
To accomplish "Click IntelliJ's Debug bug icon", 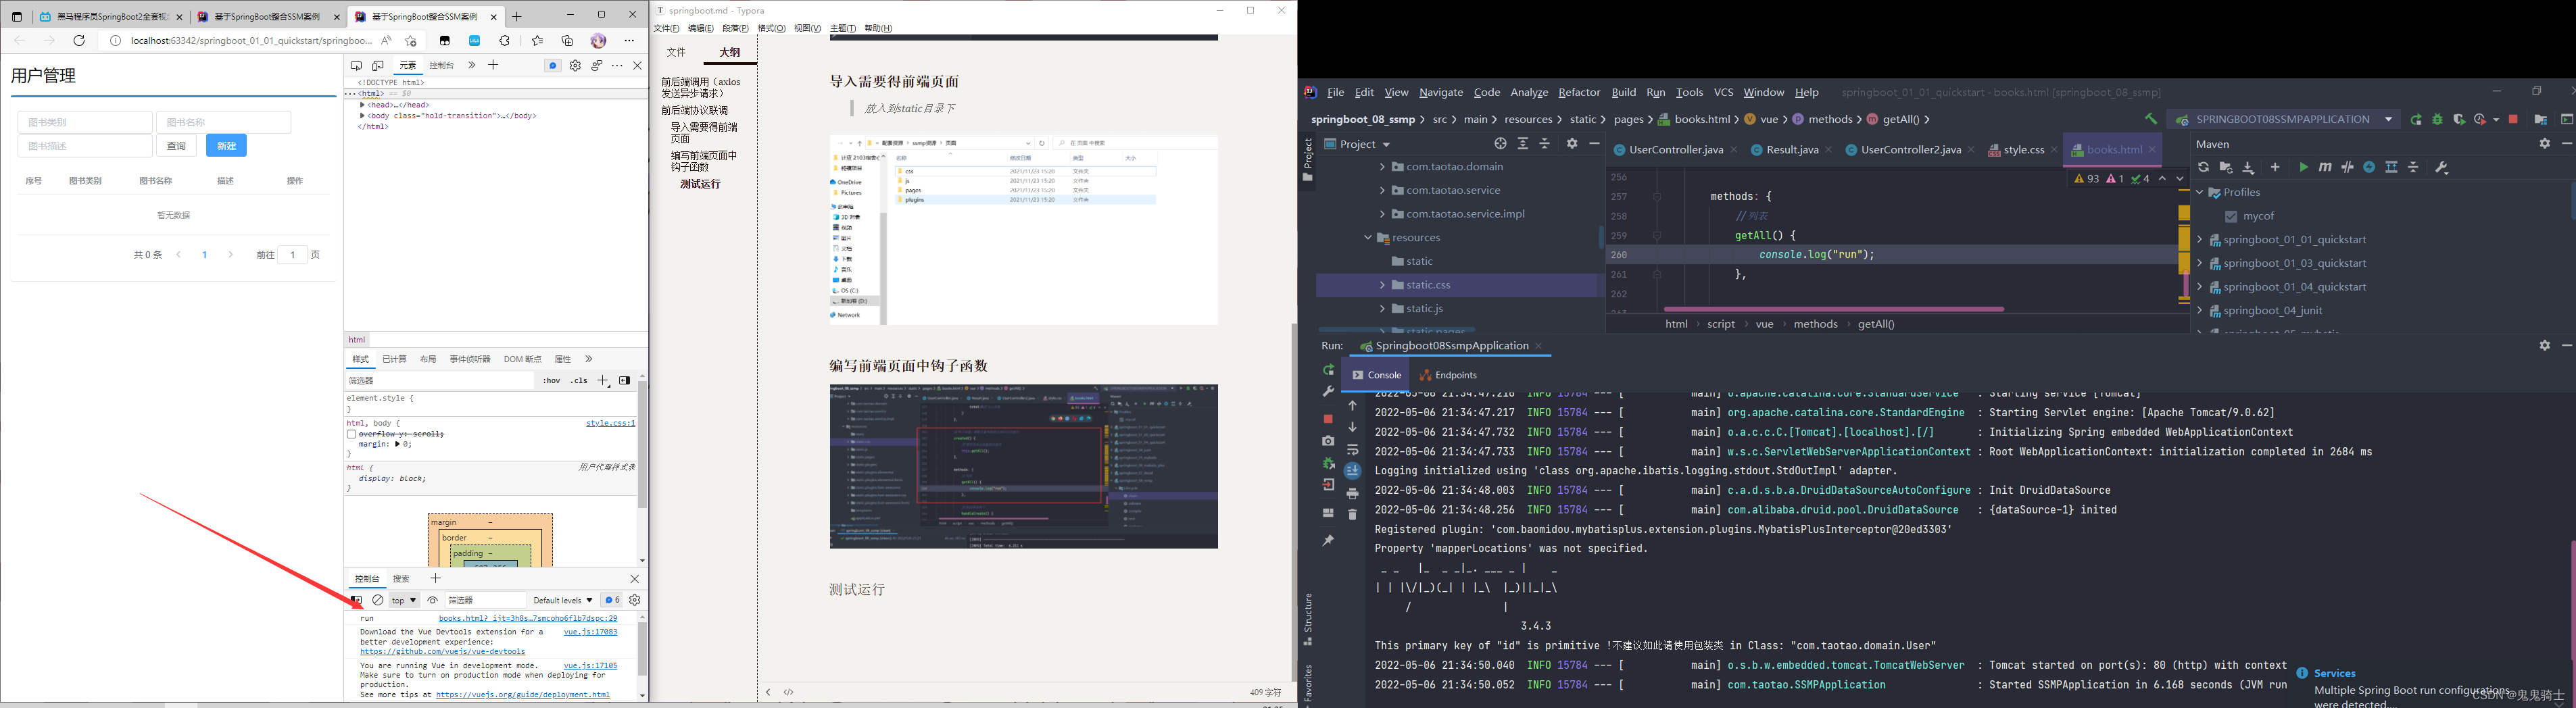I will [x=2437, y=119].
